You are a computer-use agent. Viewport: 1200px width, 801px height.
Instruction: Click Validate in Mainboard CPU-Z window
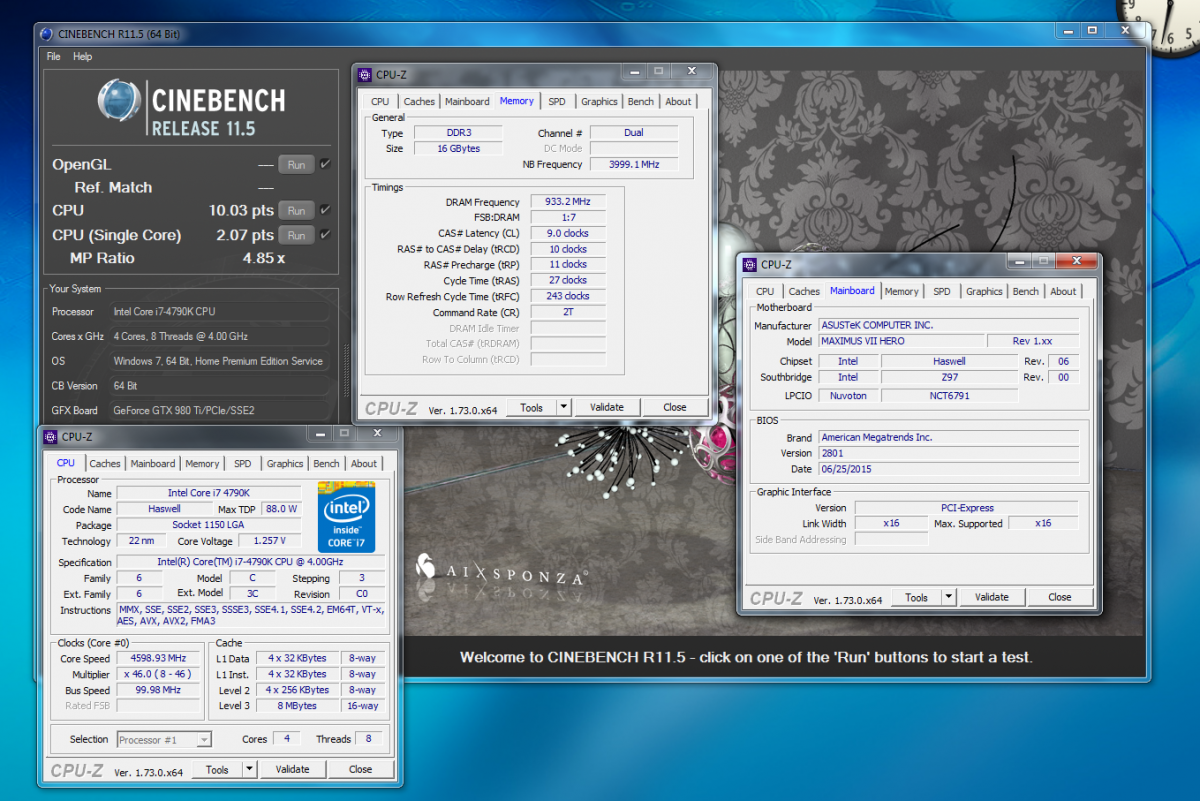click(x=991, y=597)
